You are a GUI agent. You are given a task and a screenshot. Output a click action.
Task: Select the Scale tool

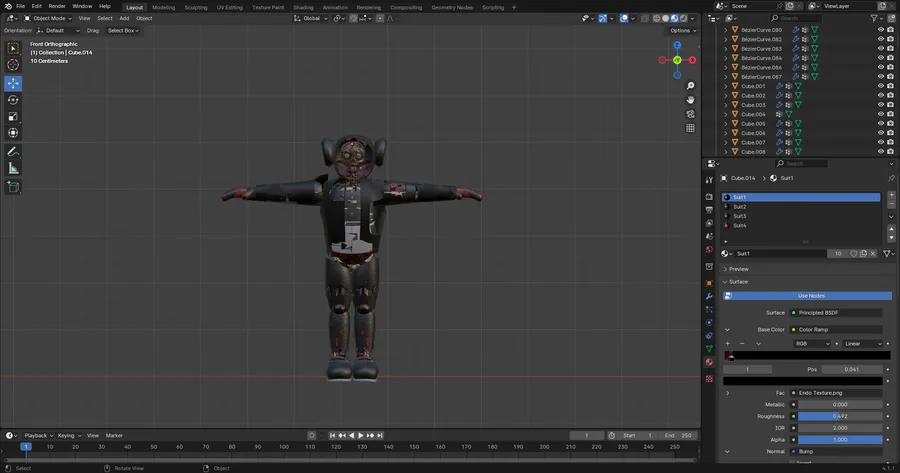[x=13, y=115]
